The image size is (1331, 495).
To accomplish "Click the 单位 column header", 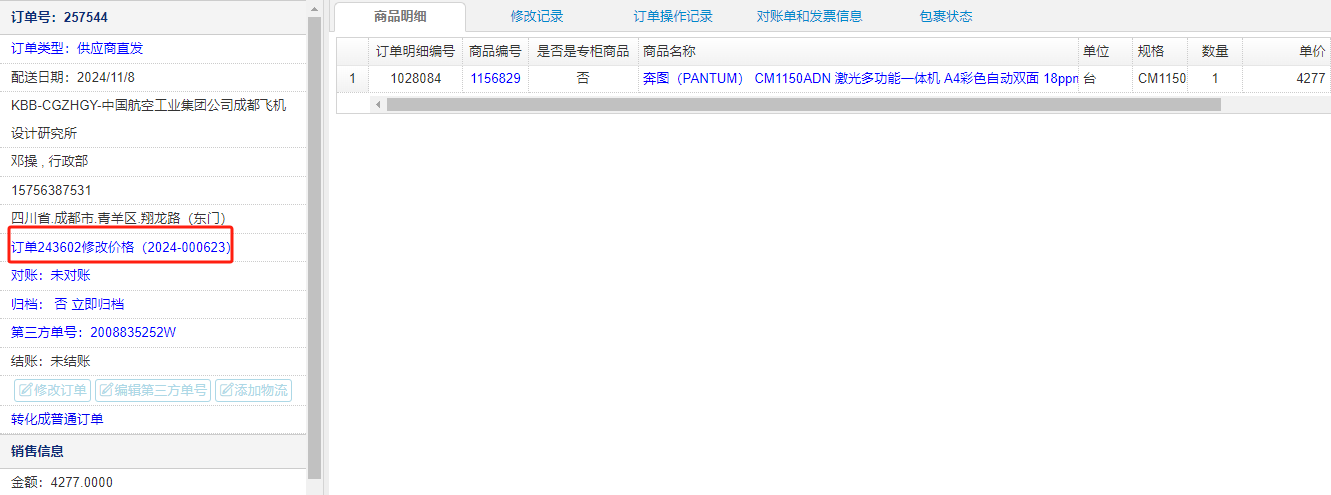I will [x=1104, y=51].
